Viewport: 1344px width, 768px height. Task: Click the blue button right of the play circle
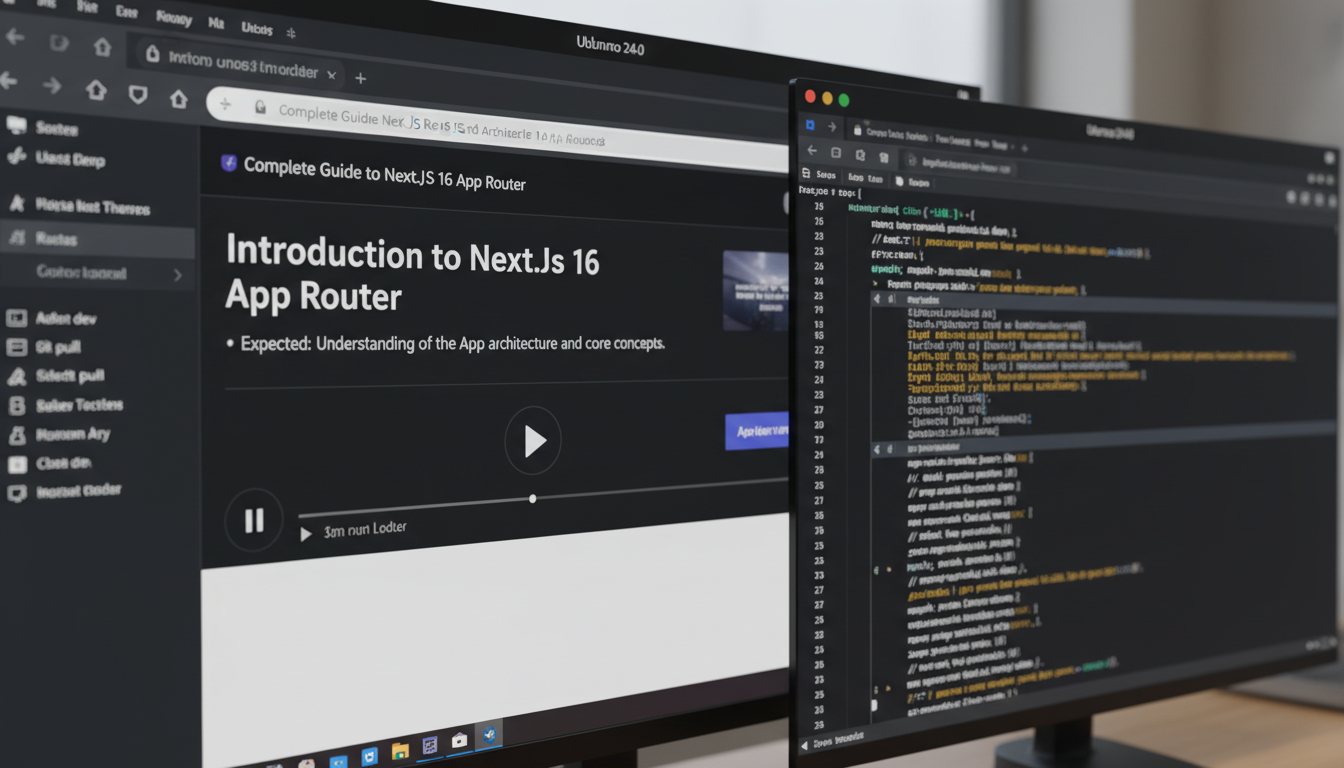point(757,431)
